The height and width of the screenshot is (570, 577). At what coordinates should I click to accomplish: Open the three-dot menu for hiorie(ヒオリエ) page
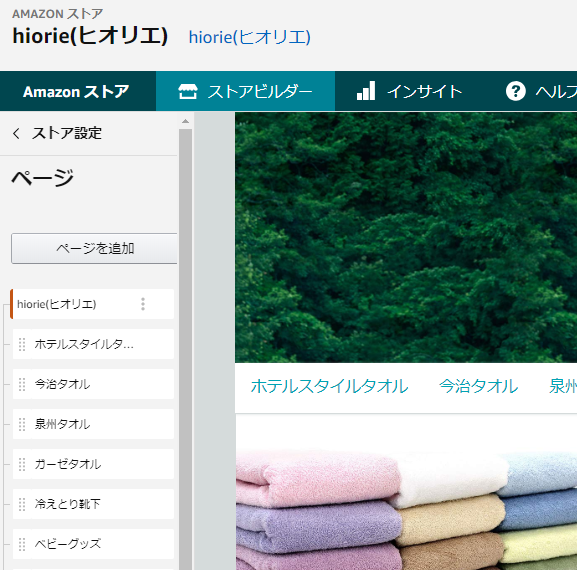tap(143, 304)
